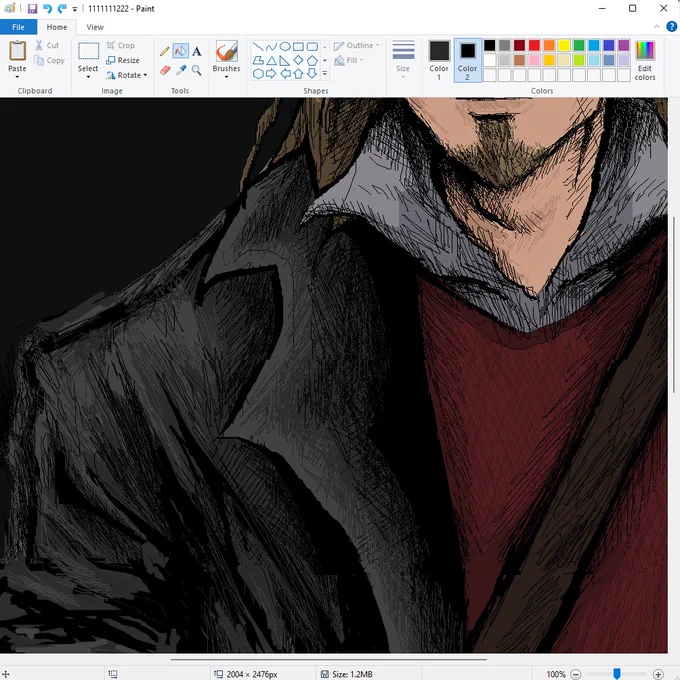
Task: Click the Resize button
Action: pos(123,60)
